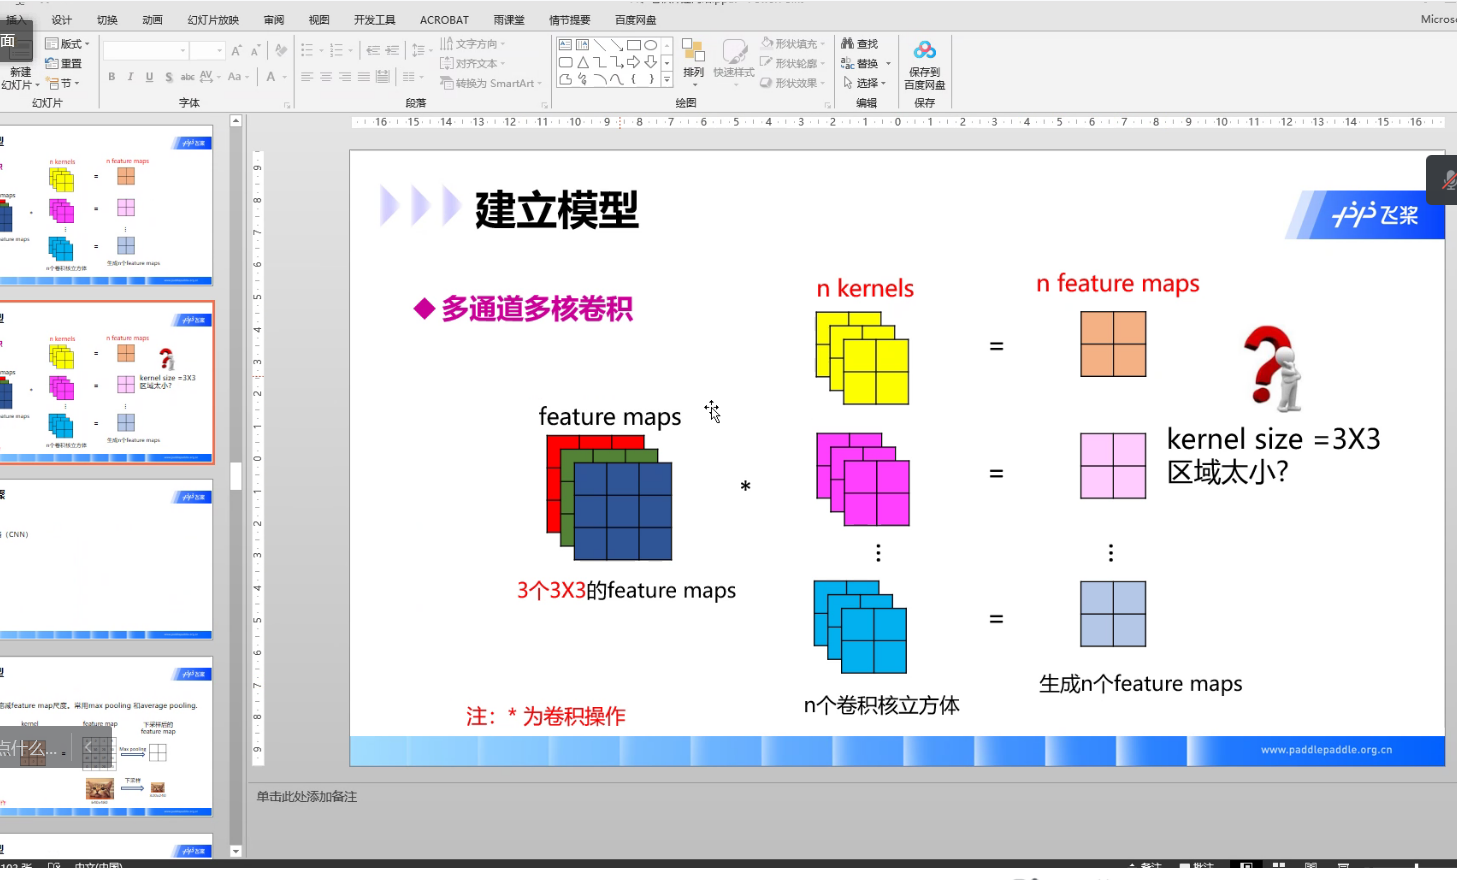The height and width of the screenshot is (880, 1457).
Task: Select the freeform shape tool
Action: (x=566, y=79)
